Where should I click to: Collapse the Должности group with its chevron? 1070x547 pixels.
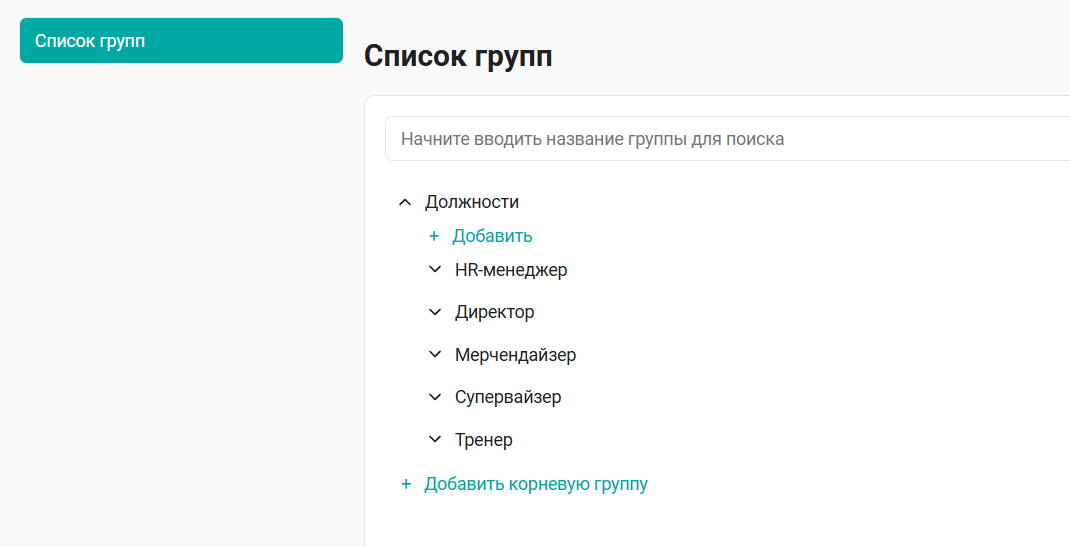point(405,202)
